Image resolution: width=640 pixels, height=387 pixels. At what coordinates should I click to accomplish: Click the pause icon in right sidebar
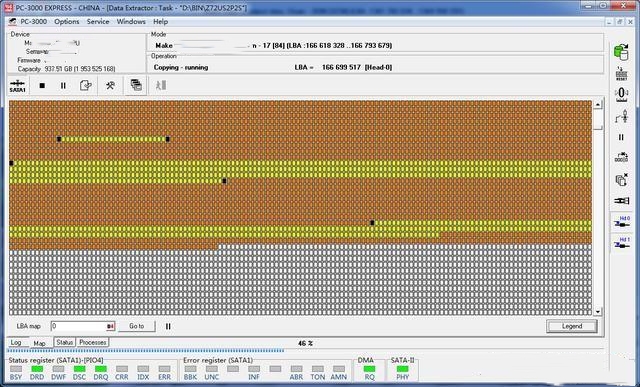pos(621,137)
